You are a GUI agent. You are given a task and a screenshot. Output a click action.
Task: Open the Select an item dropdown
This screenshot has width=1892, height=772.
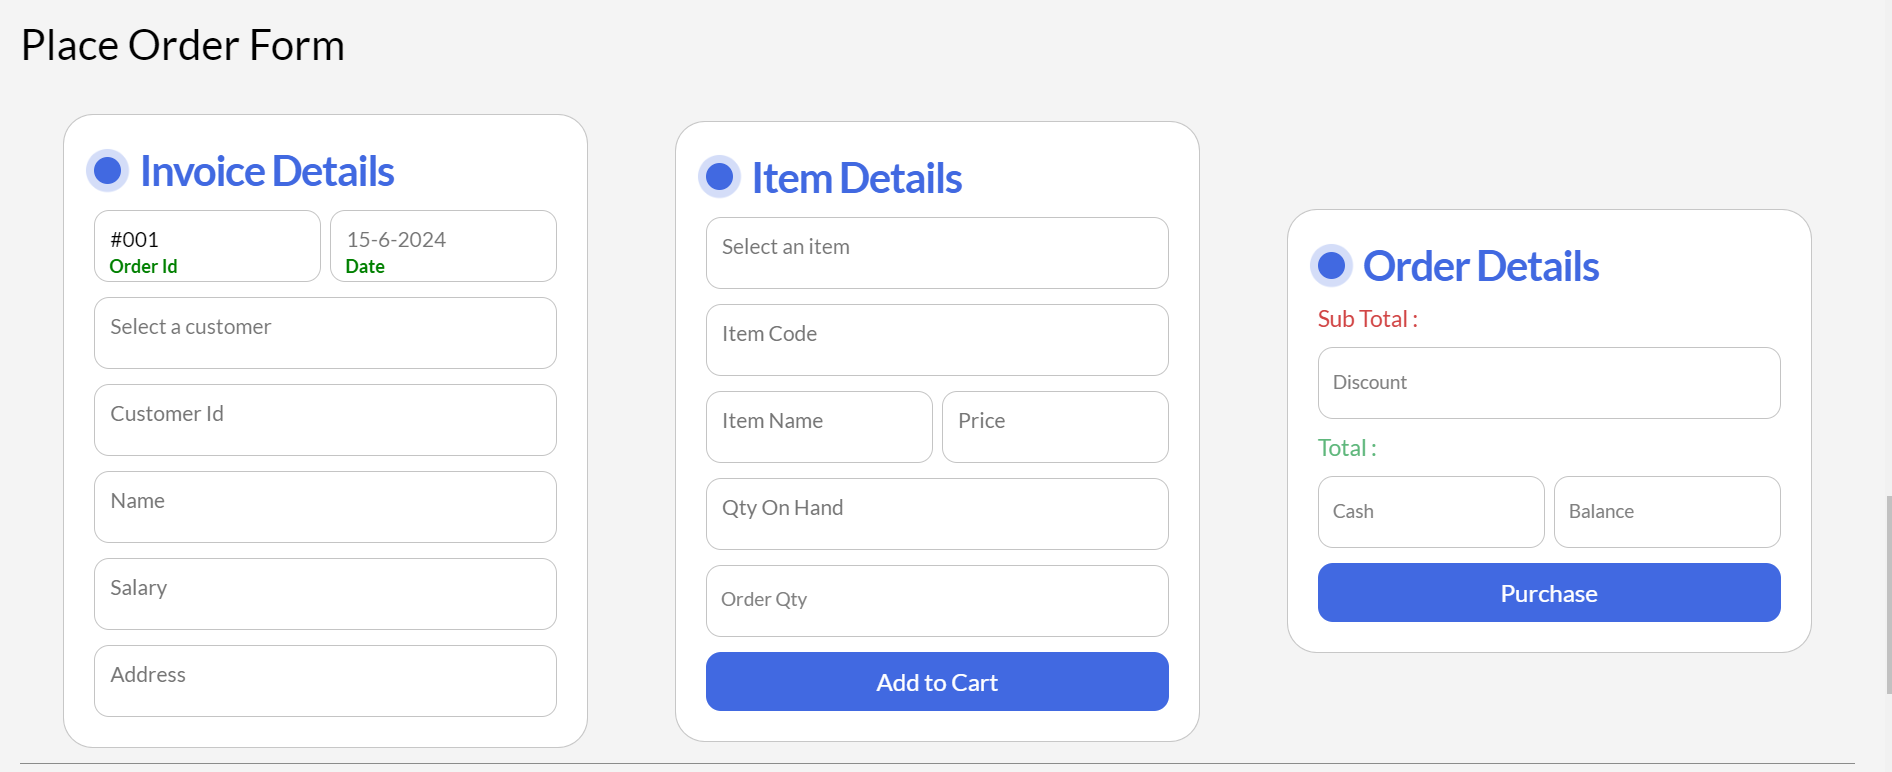point(937,253)
